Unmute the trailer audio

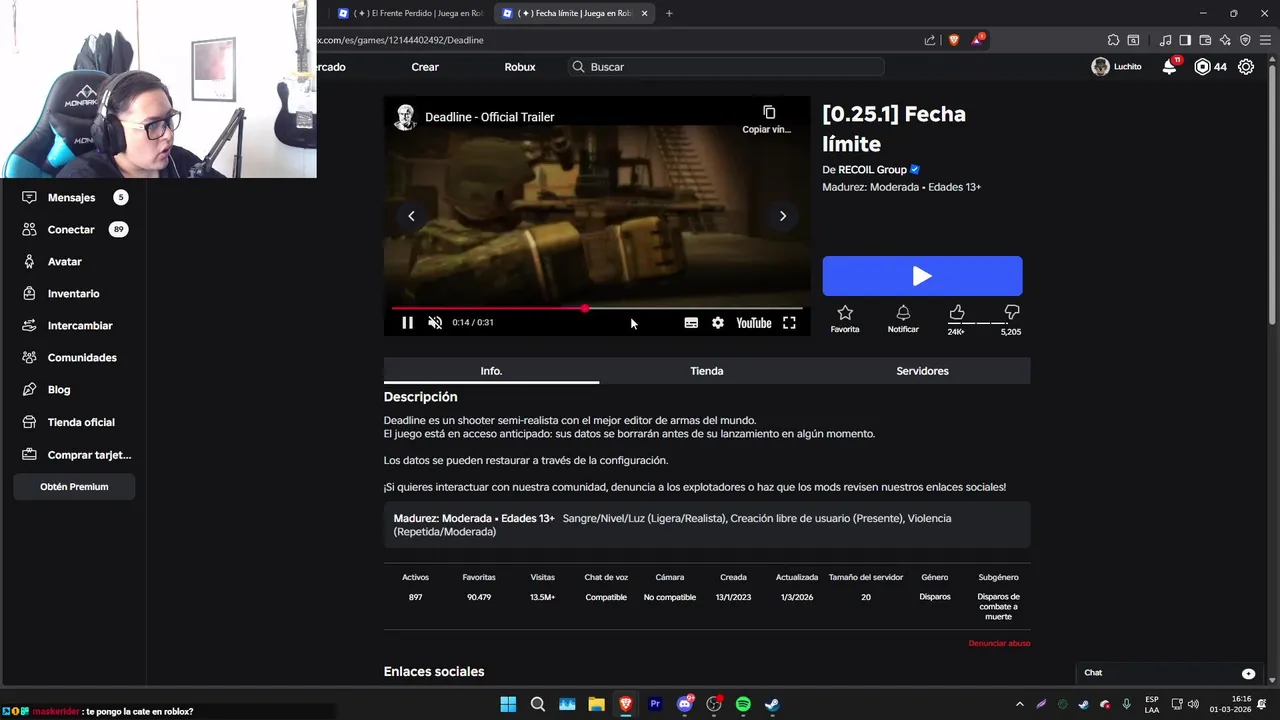coord(435,323)
